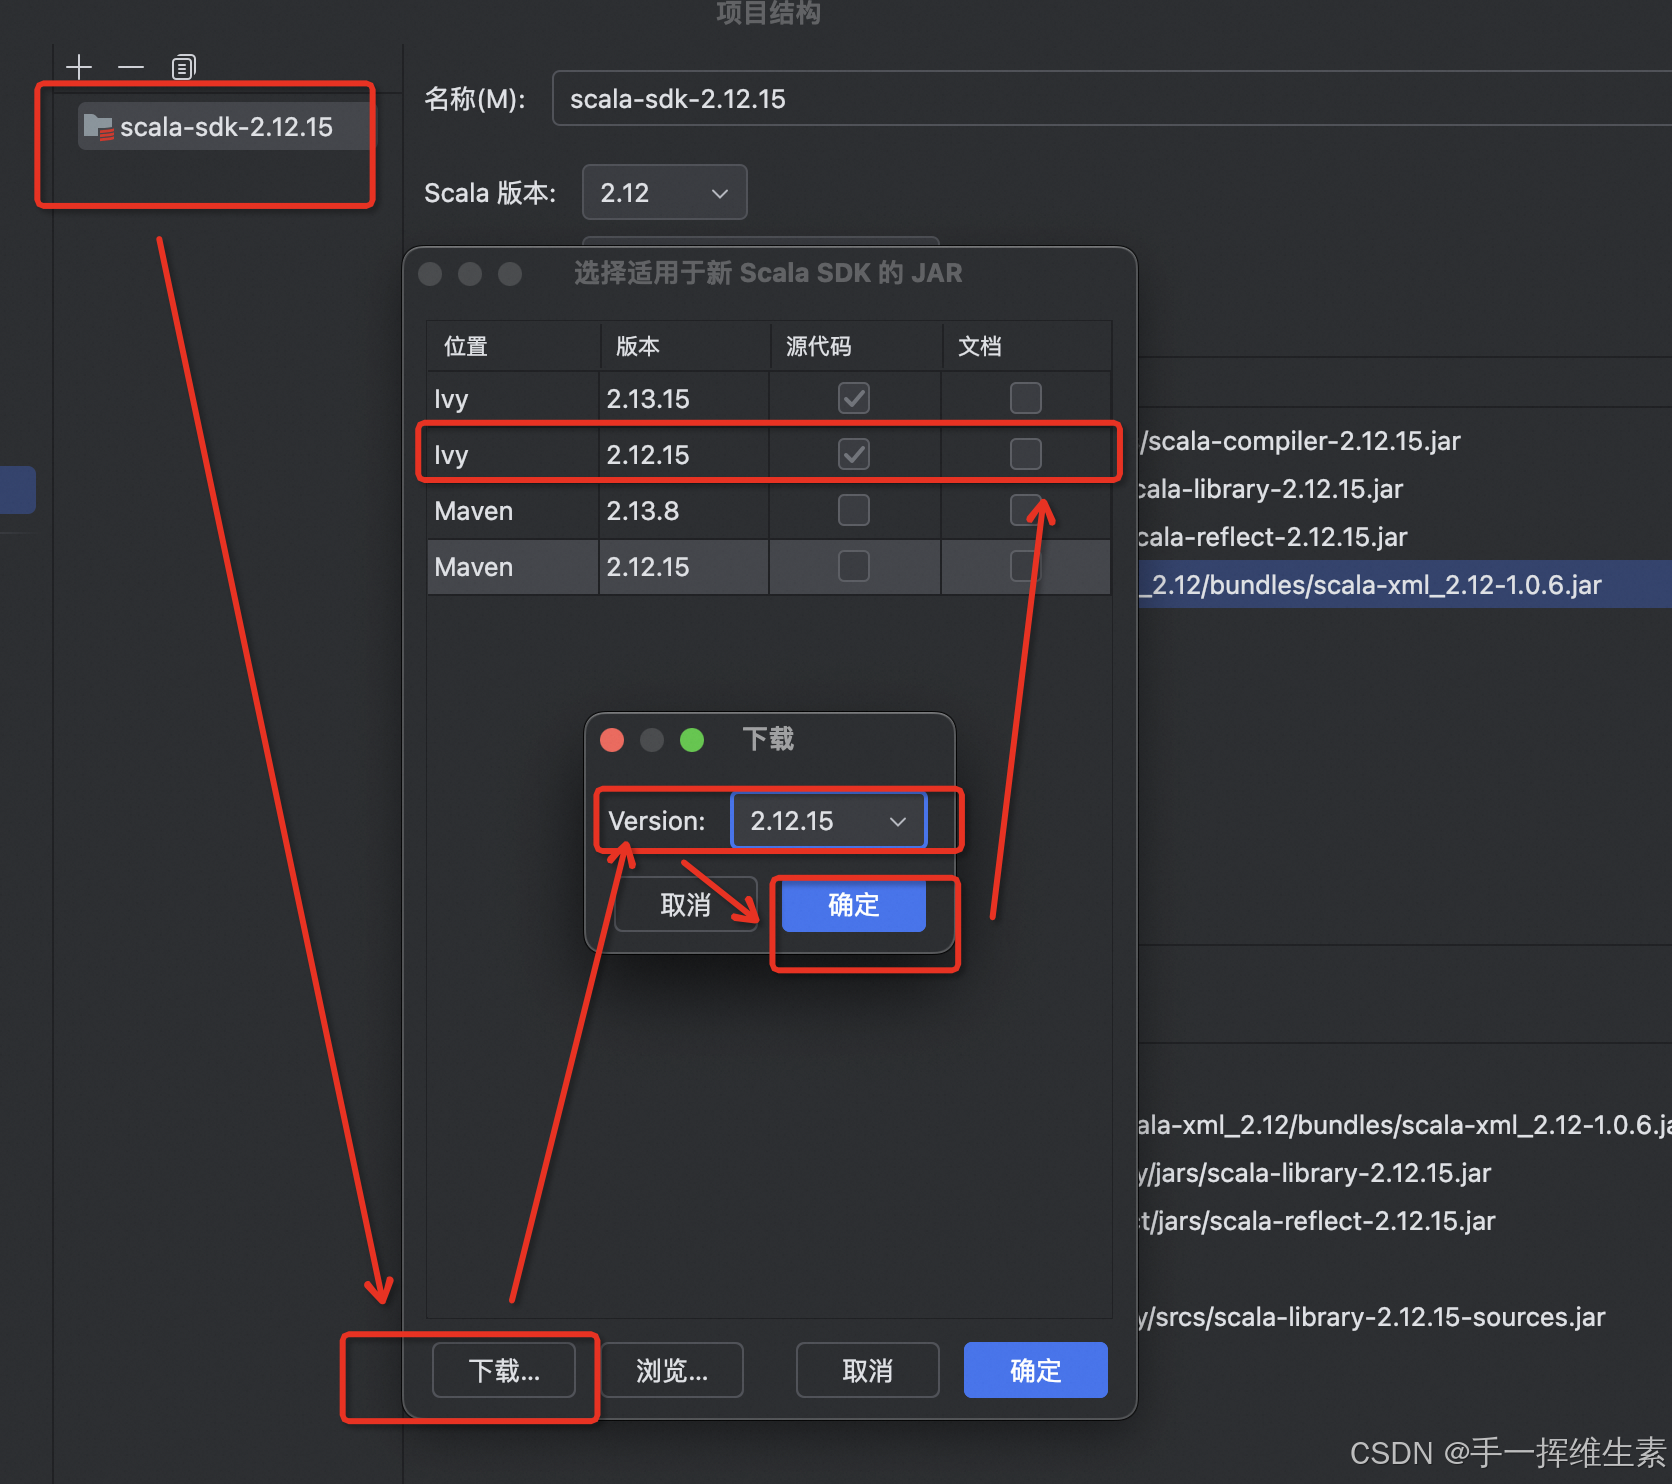1672x1484 pixels.
Task: Click the gray dot icons on the JAR dialog titlebar
Action: point(469,274)
